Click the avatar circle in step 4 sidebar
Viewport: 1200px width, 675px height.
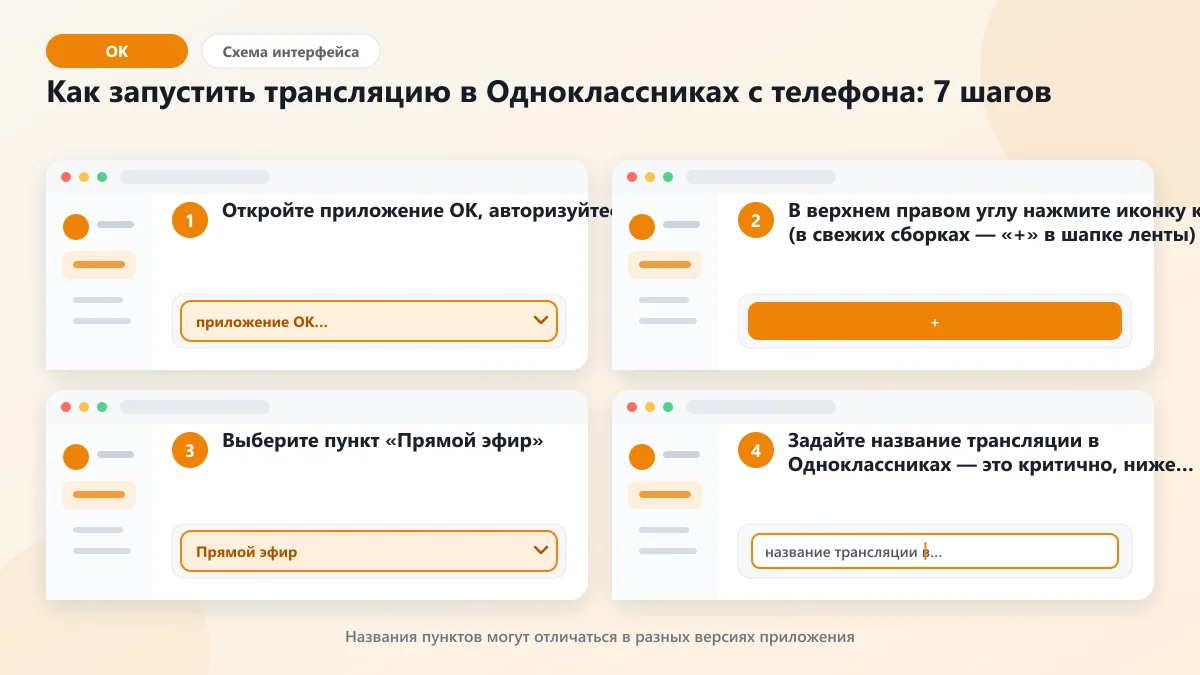coord(642,457)
